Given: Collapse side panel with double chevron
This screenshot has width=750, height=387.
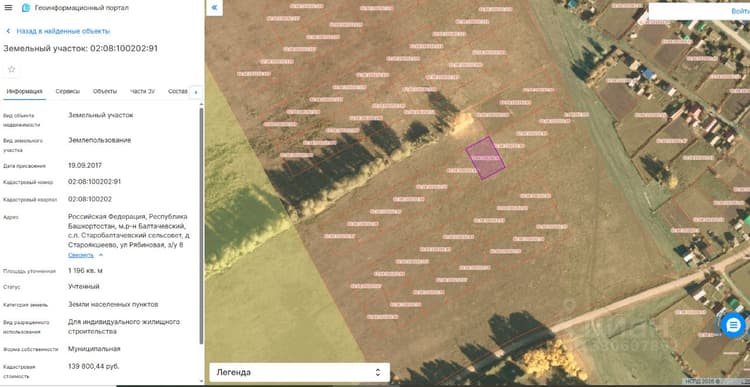Looking at the screenshot, I should [x=214, y=8].
